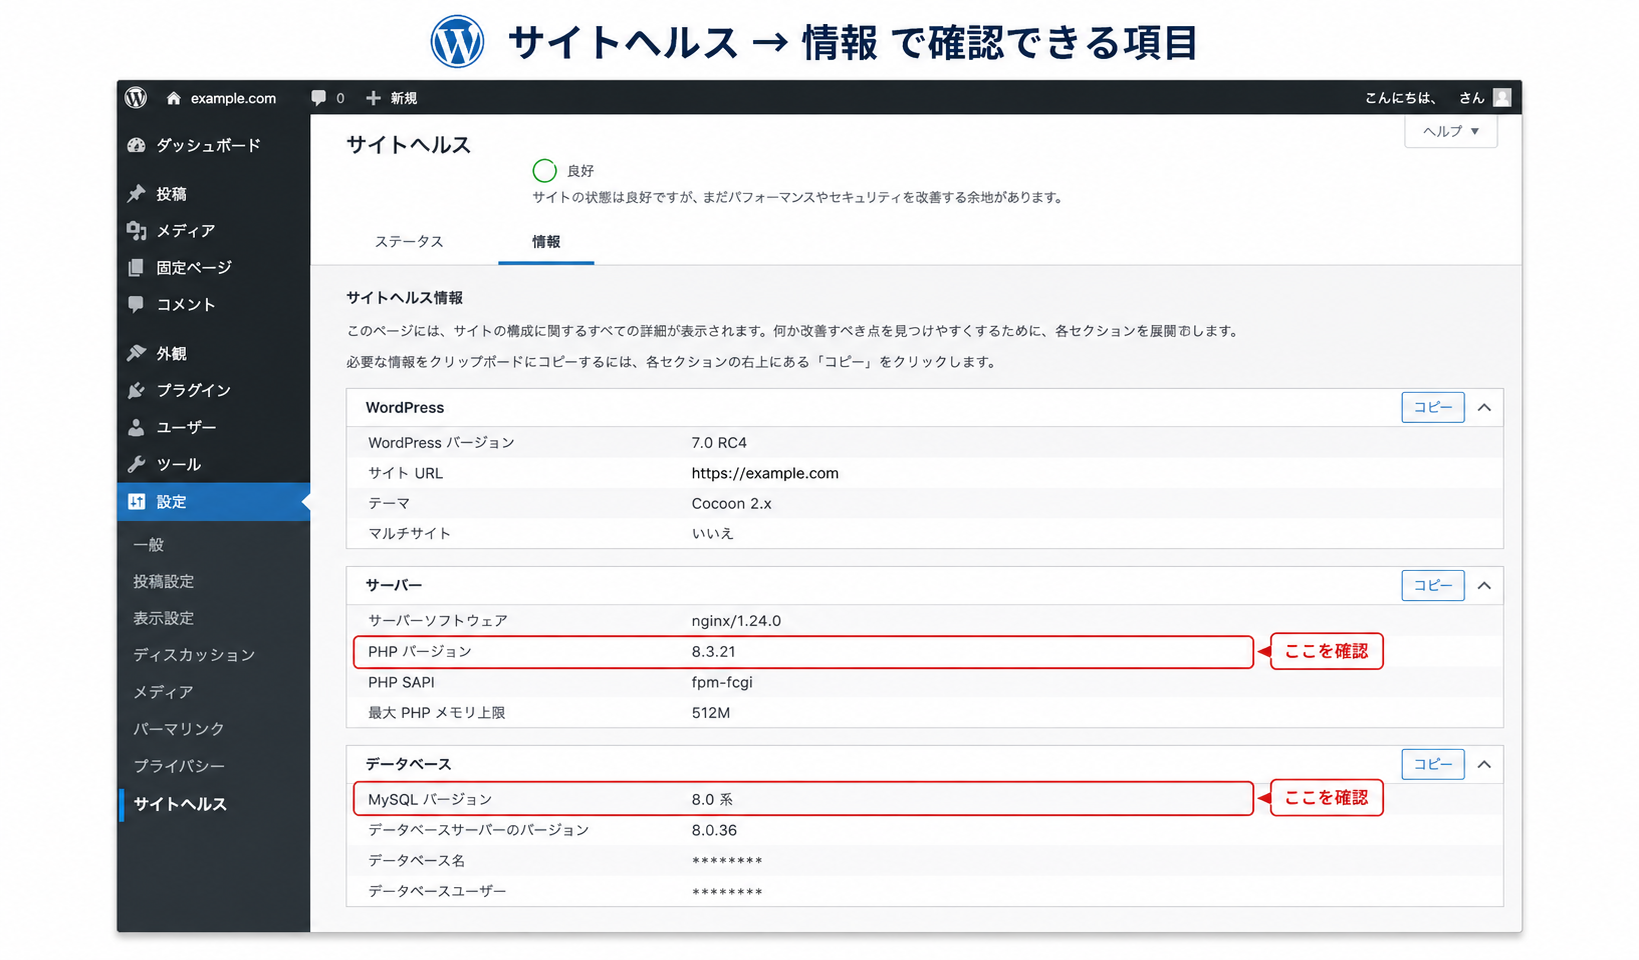Click the ユーザー person icon
This screenshot has height=960, width=1639.
[x=137, y=427]
